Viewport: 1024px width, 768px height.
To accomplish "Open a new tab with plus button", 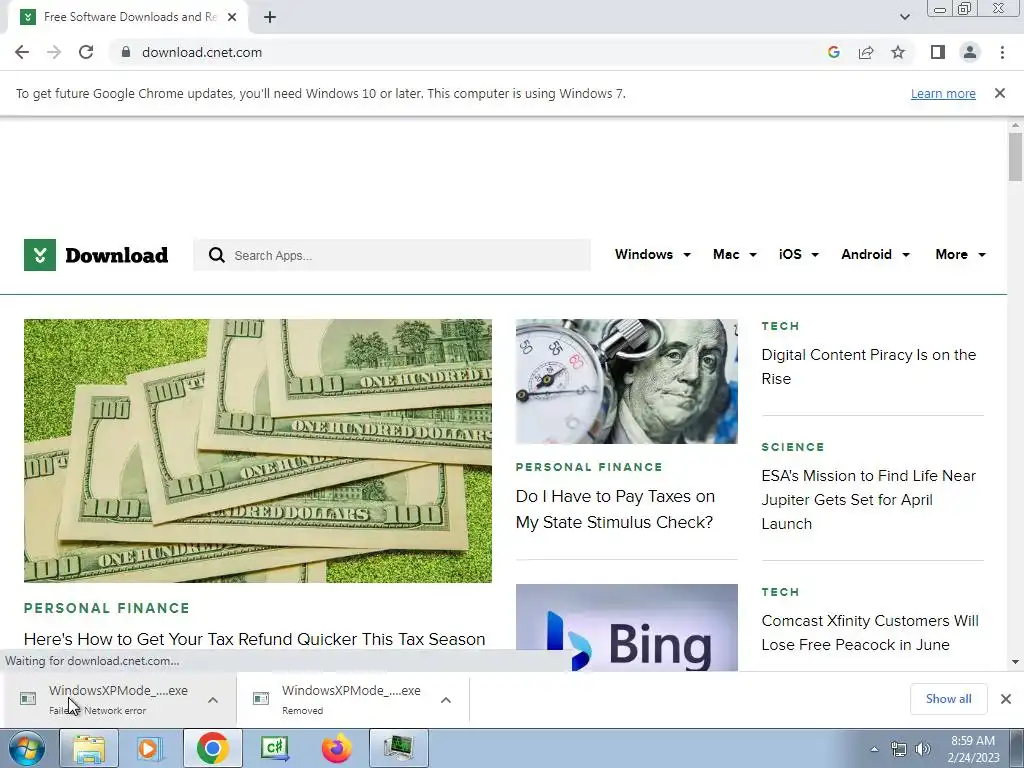I will [x=270, y=17].
